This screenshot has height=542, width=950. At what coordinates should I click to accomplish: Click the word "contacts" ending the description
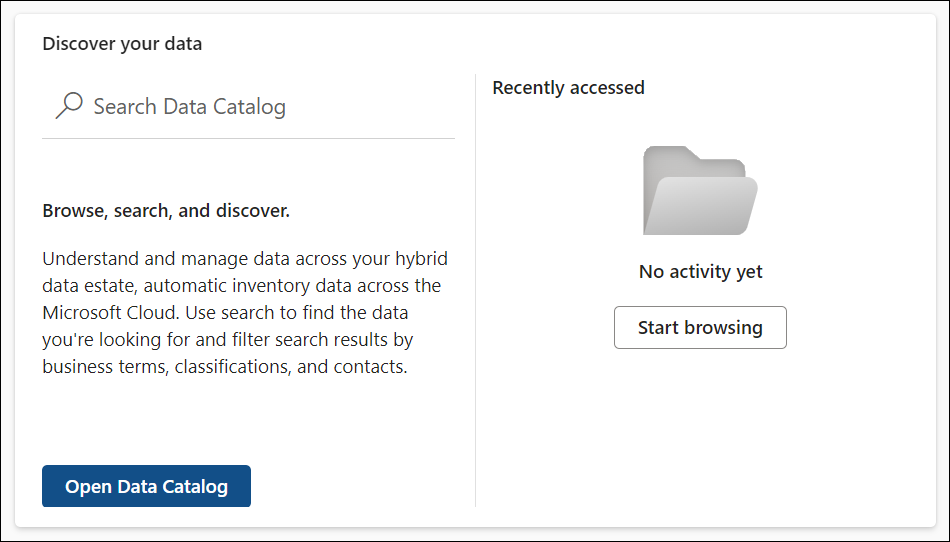[369, 367]
